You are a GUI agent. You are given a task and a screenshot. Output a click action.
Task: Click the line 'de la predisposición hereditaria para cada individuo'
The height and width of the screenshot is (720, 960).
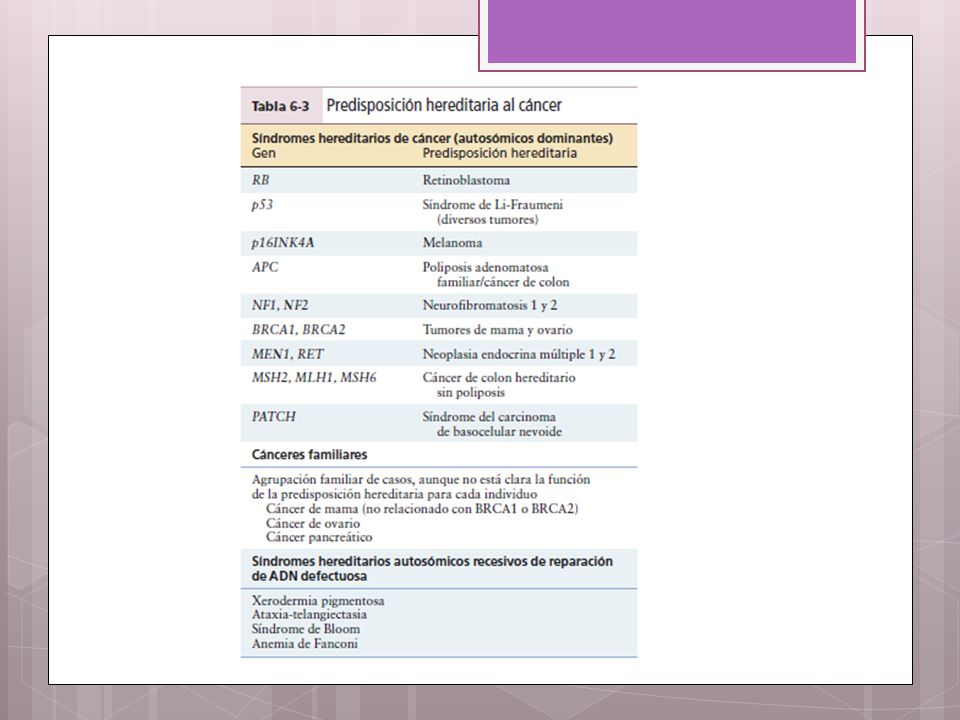pos(394,494)
